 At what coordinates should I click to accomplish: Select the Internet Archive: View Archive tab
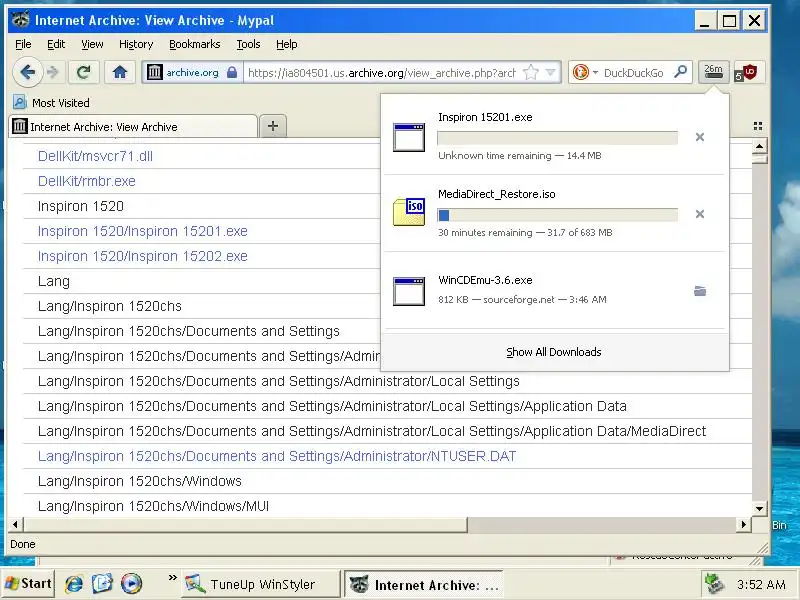click(x=133, y=127)
